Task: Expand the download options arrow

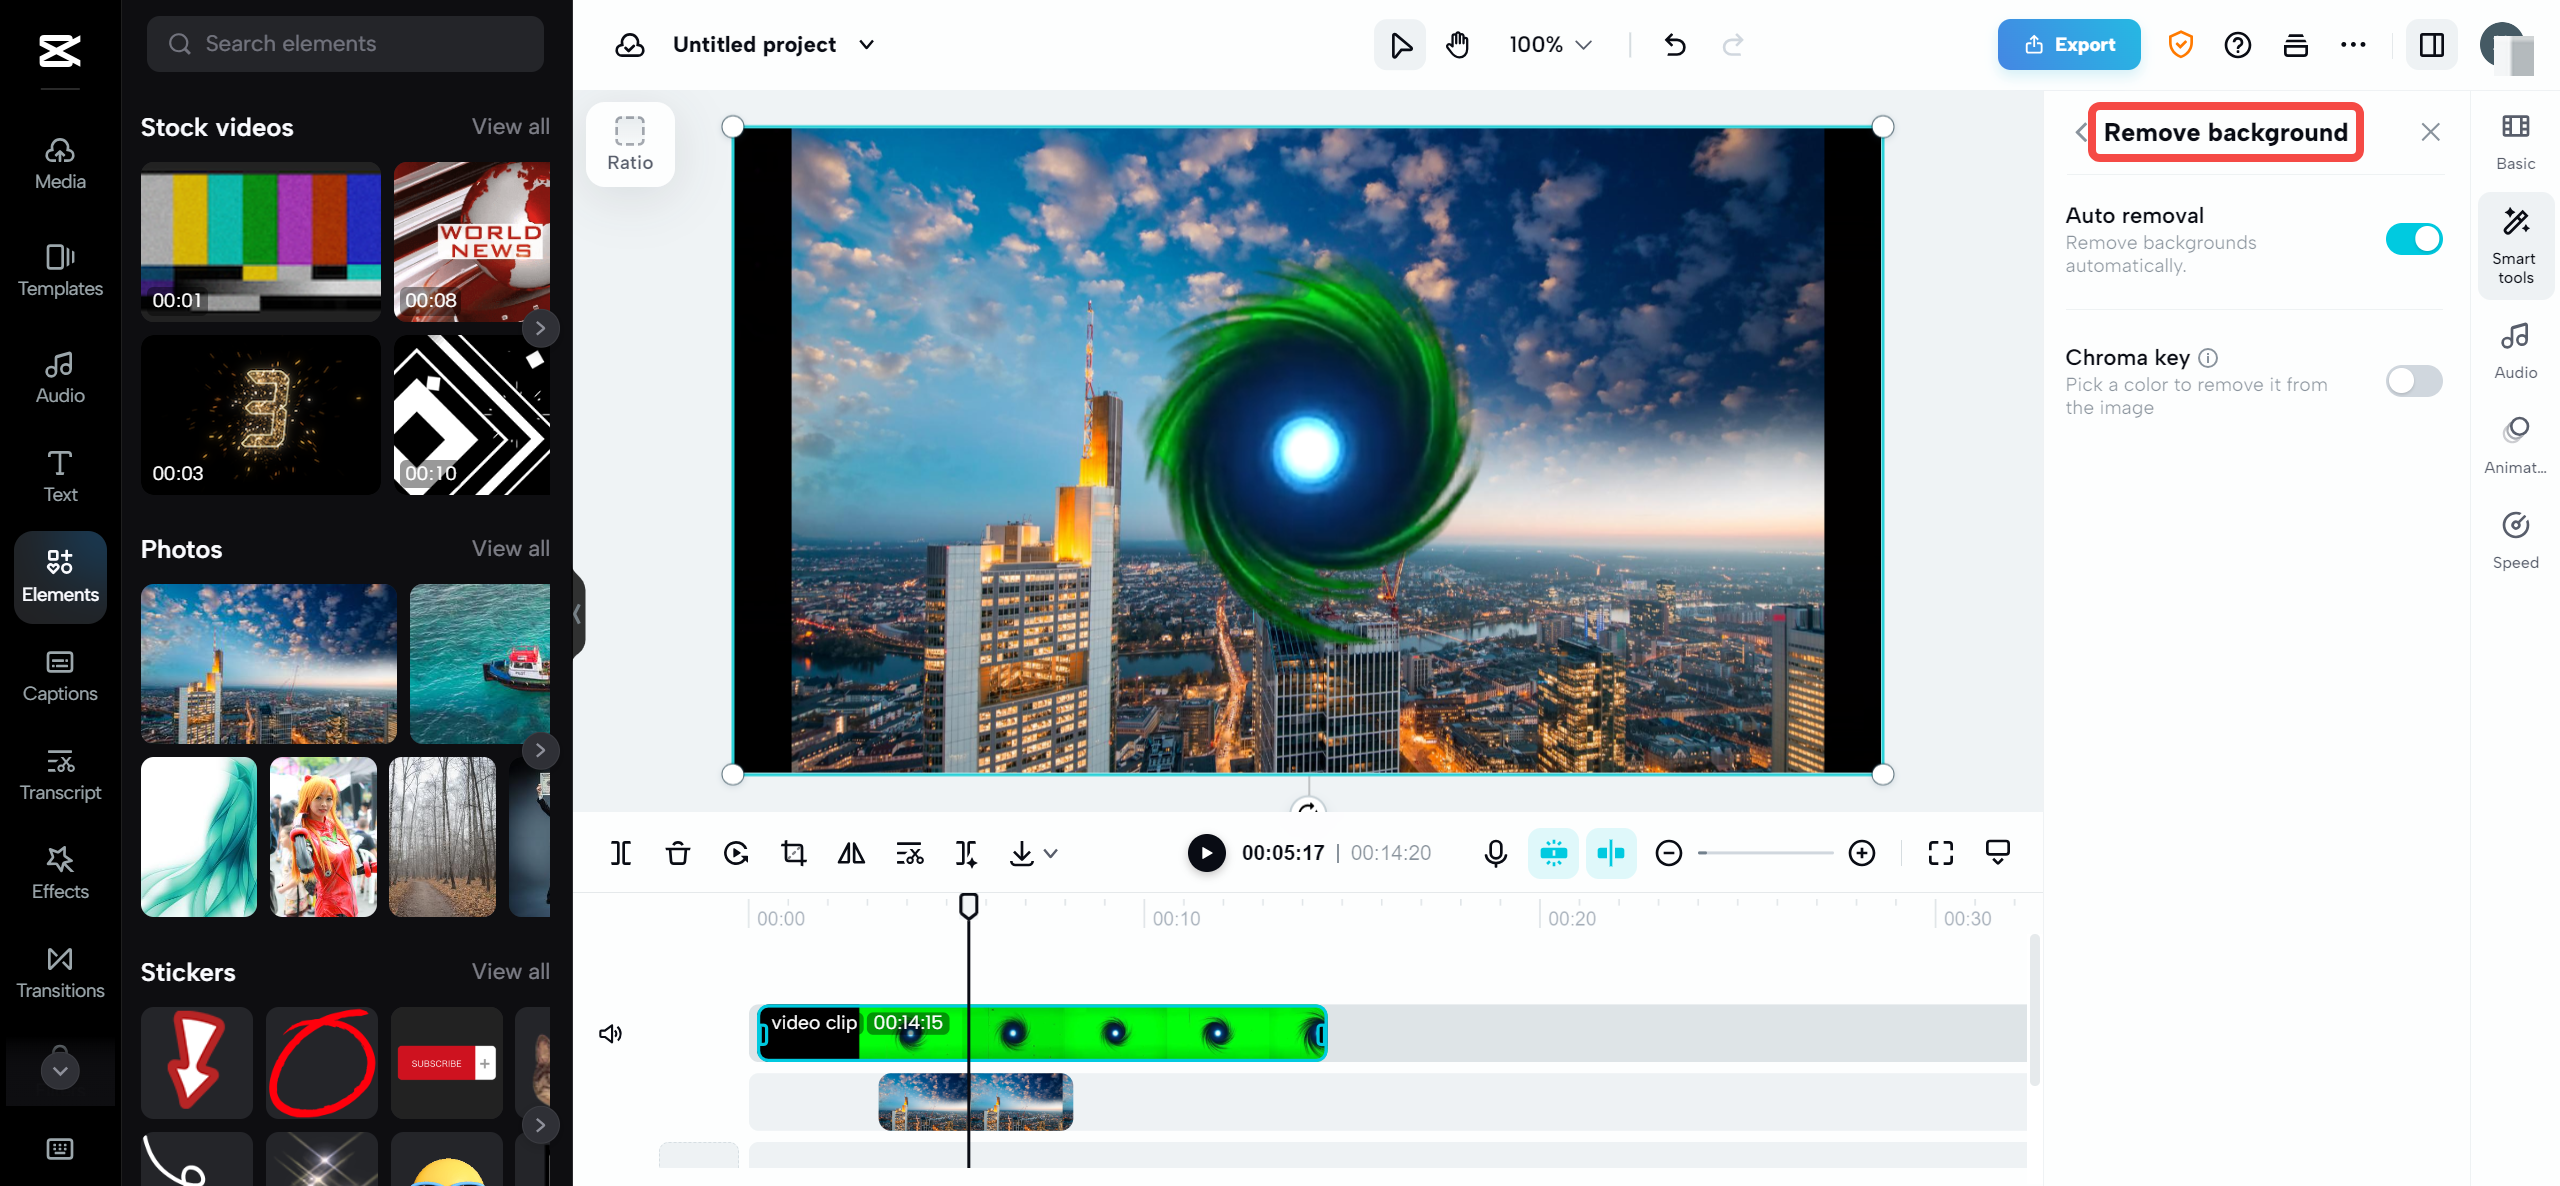Action: pos(1051,853)
